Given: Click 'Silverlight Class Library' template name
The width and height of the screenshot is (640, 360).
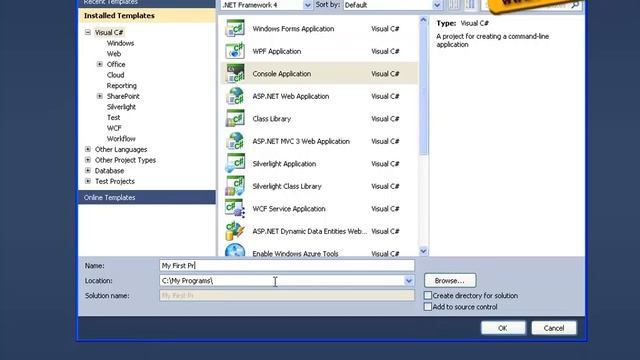Looking at the screenshot, I should (287, 186).
